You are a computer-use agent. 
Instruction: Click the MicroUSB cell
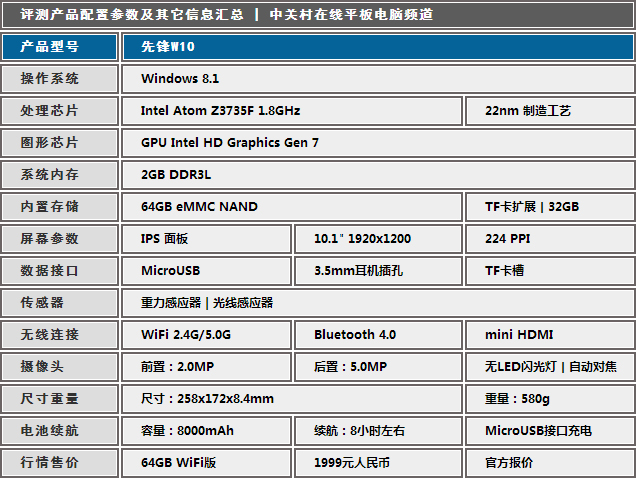coord(207,271)
